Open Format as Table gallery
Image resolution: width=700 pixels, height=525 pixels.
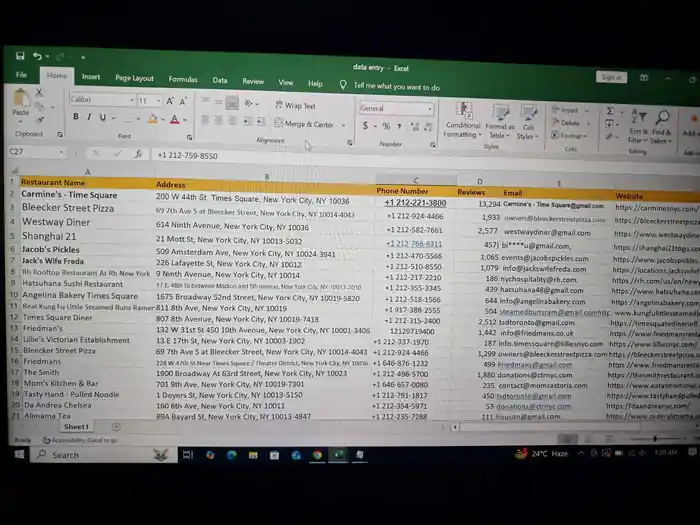[x=500, y=121]
